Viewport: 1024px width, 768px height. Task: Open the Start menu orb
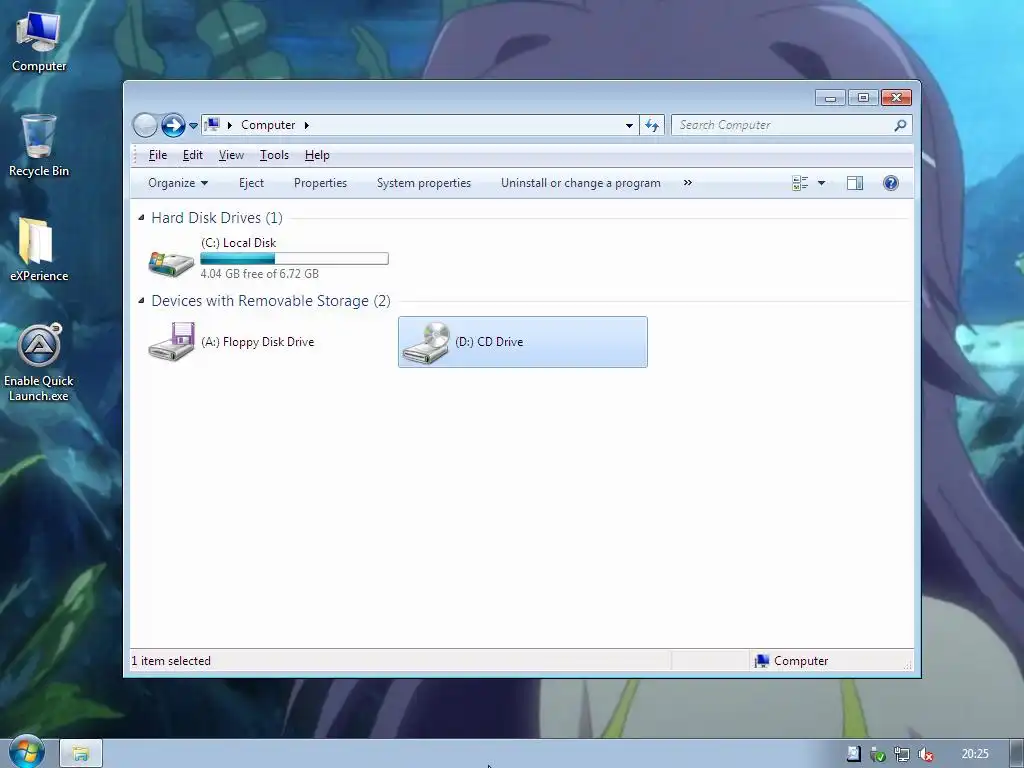click(x=27, y=752)
